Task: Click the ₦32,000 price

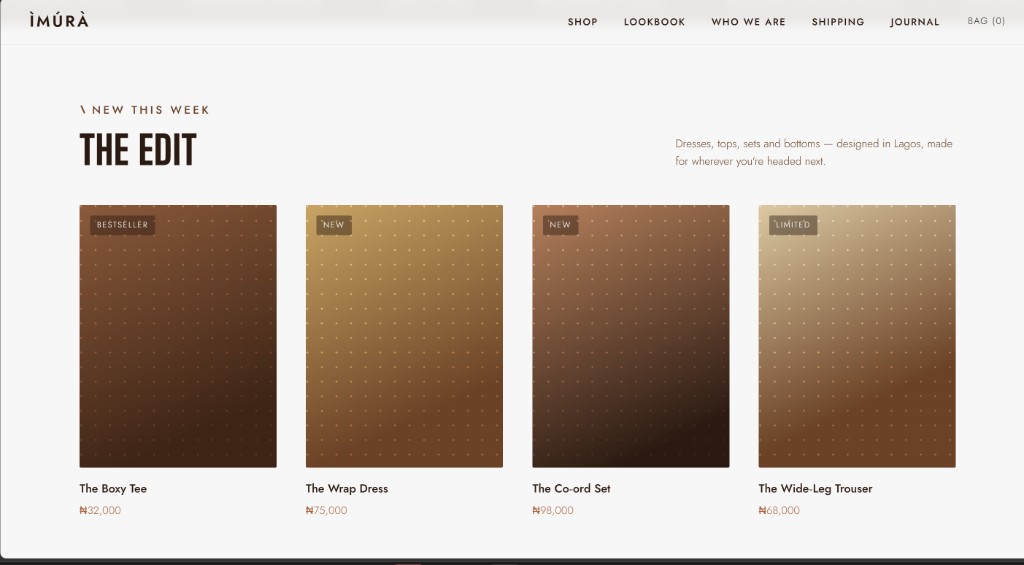Action: (100, 510)
